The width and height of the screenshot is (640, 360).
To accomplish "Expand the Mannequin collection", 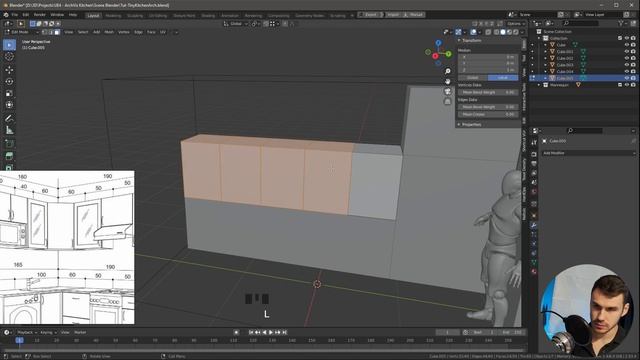I will tap(539, 85).
